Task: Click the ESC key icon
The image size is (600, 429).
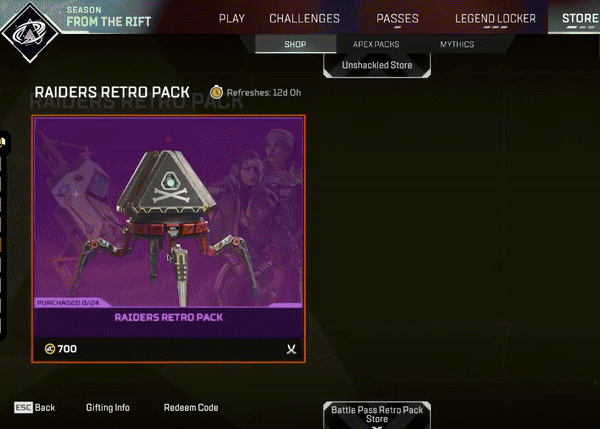Action: [x=23, y=408]
